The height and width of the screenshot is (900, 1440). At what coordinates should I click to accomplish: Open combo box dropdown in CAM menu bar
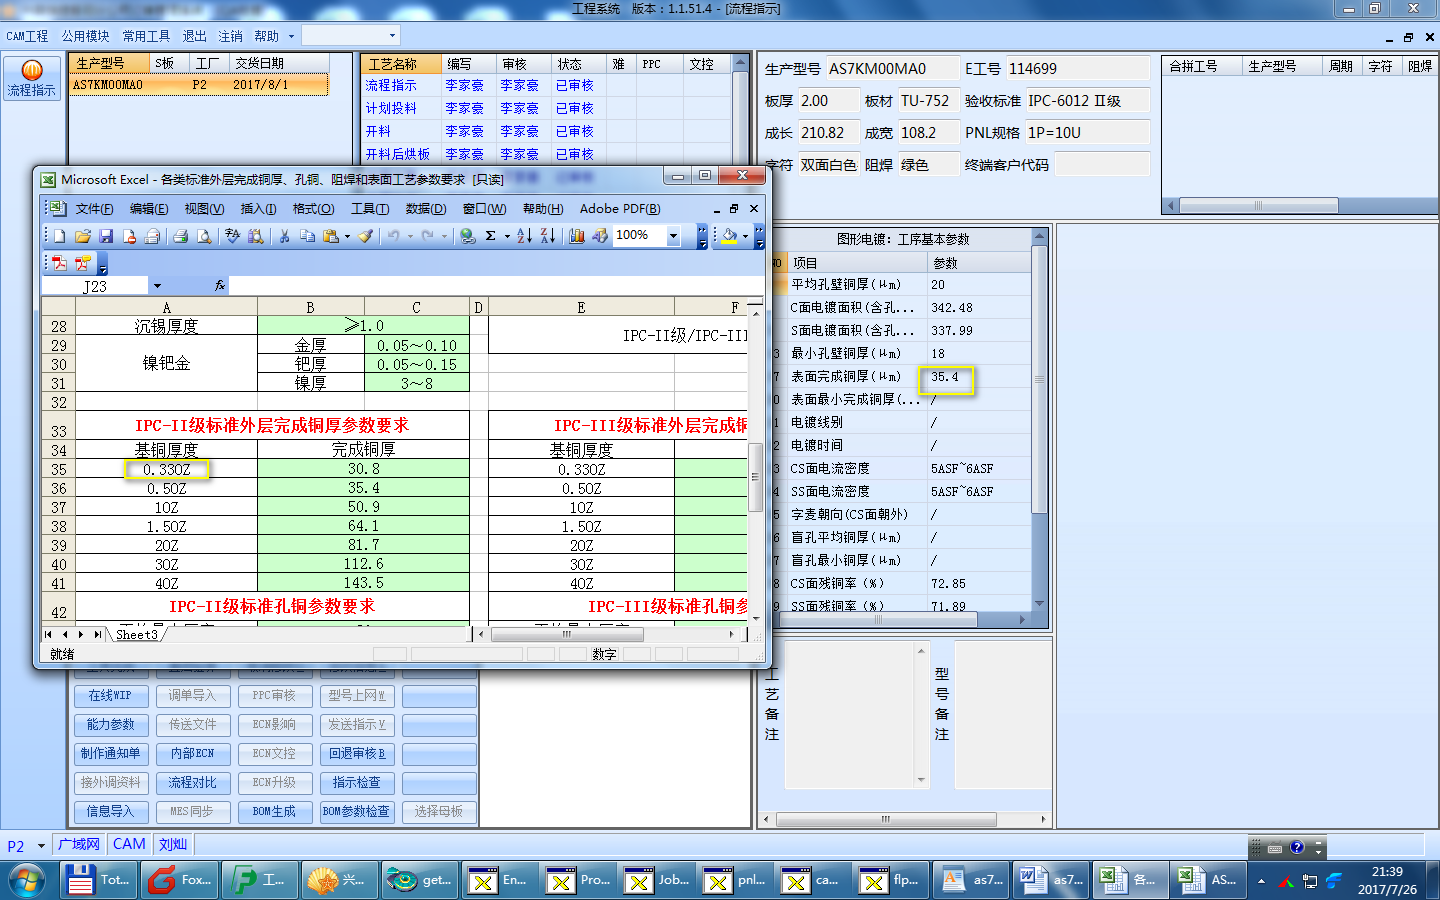coord(392,36)
